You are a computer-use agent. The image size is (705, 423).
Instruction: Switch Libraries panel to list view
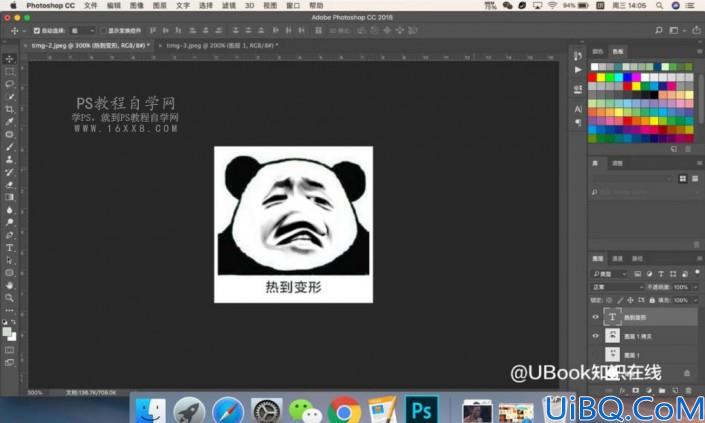point(695,178)
